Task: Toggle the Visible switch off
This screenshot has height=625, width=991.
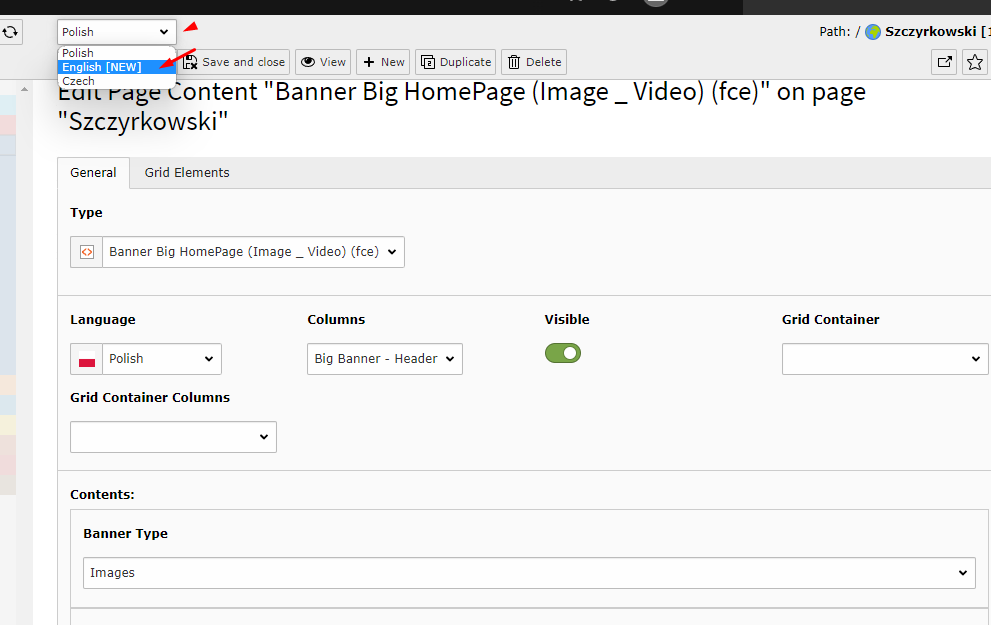Action: pos(562,353)
